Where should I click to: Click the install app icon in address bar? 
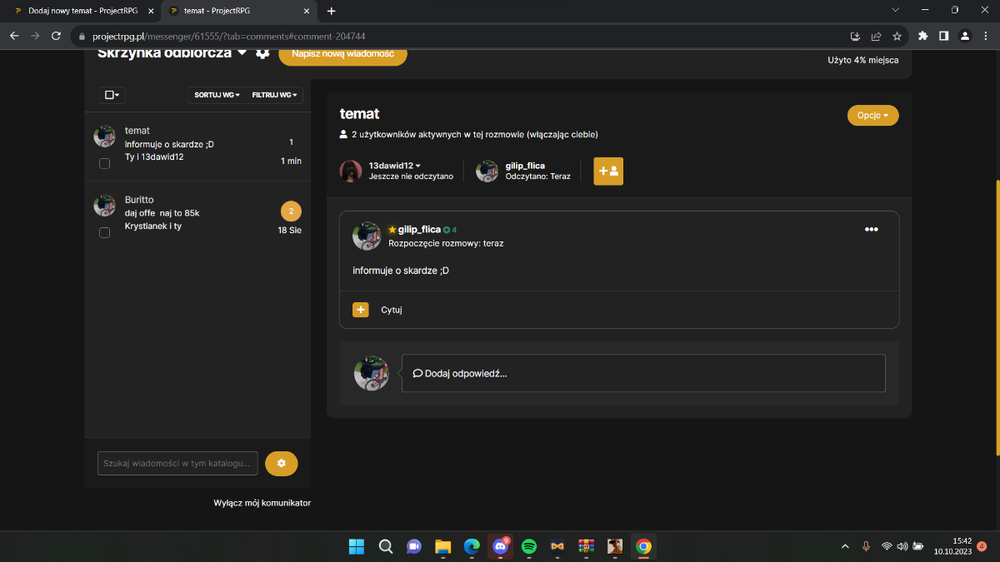(x=855, y=36)
